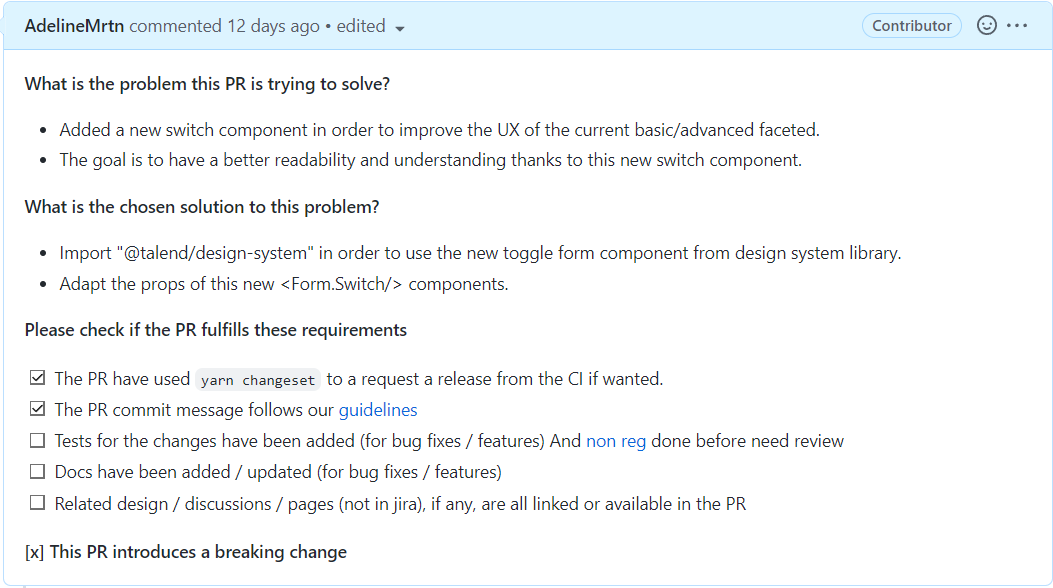Open the comment options ellipsis menu
The width and height of the screenshot is (1053, 588).
pos(1018,26)
